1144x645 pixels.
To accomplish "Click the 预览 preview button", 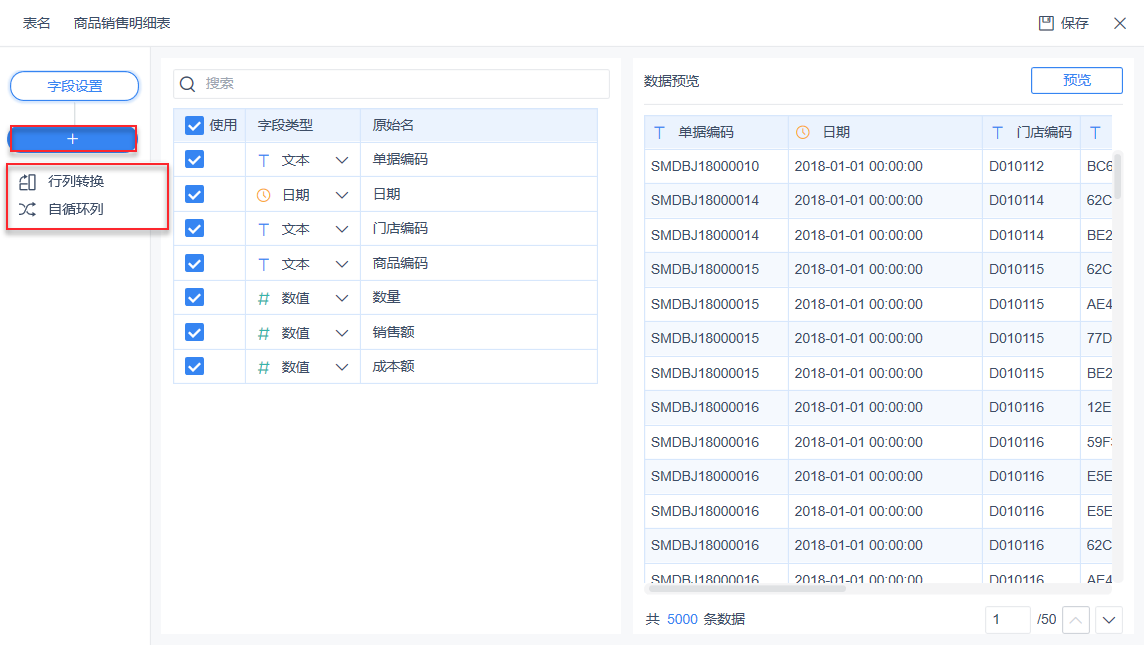I will [1076, 80].
